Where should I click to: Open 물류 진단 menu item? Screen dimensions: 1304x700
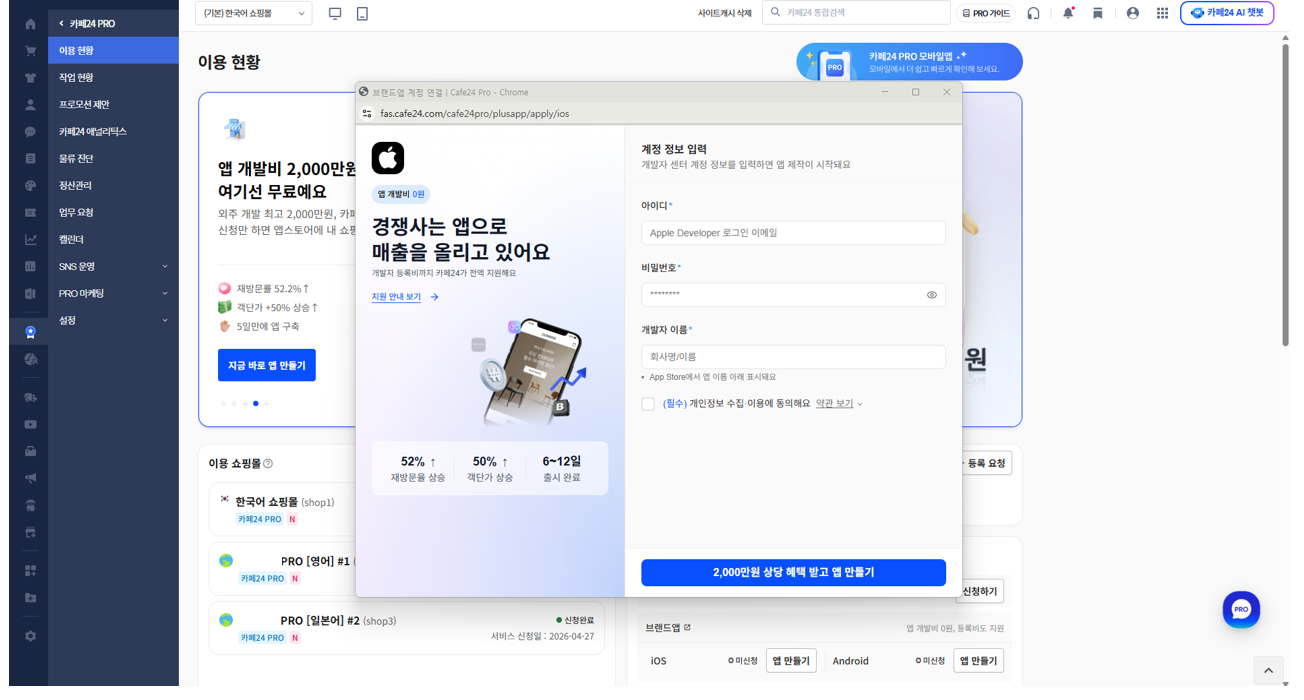point(113,158)
